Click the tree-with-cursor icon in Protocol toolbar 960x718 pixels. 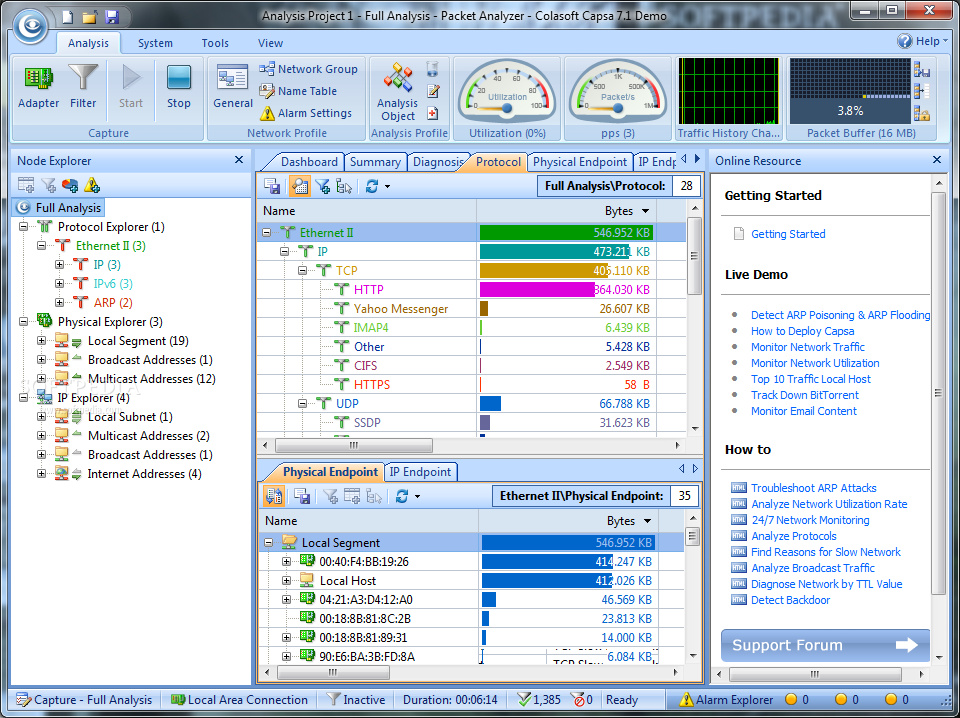pos(344,186)
